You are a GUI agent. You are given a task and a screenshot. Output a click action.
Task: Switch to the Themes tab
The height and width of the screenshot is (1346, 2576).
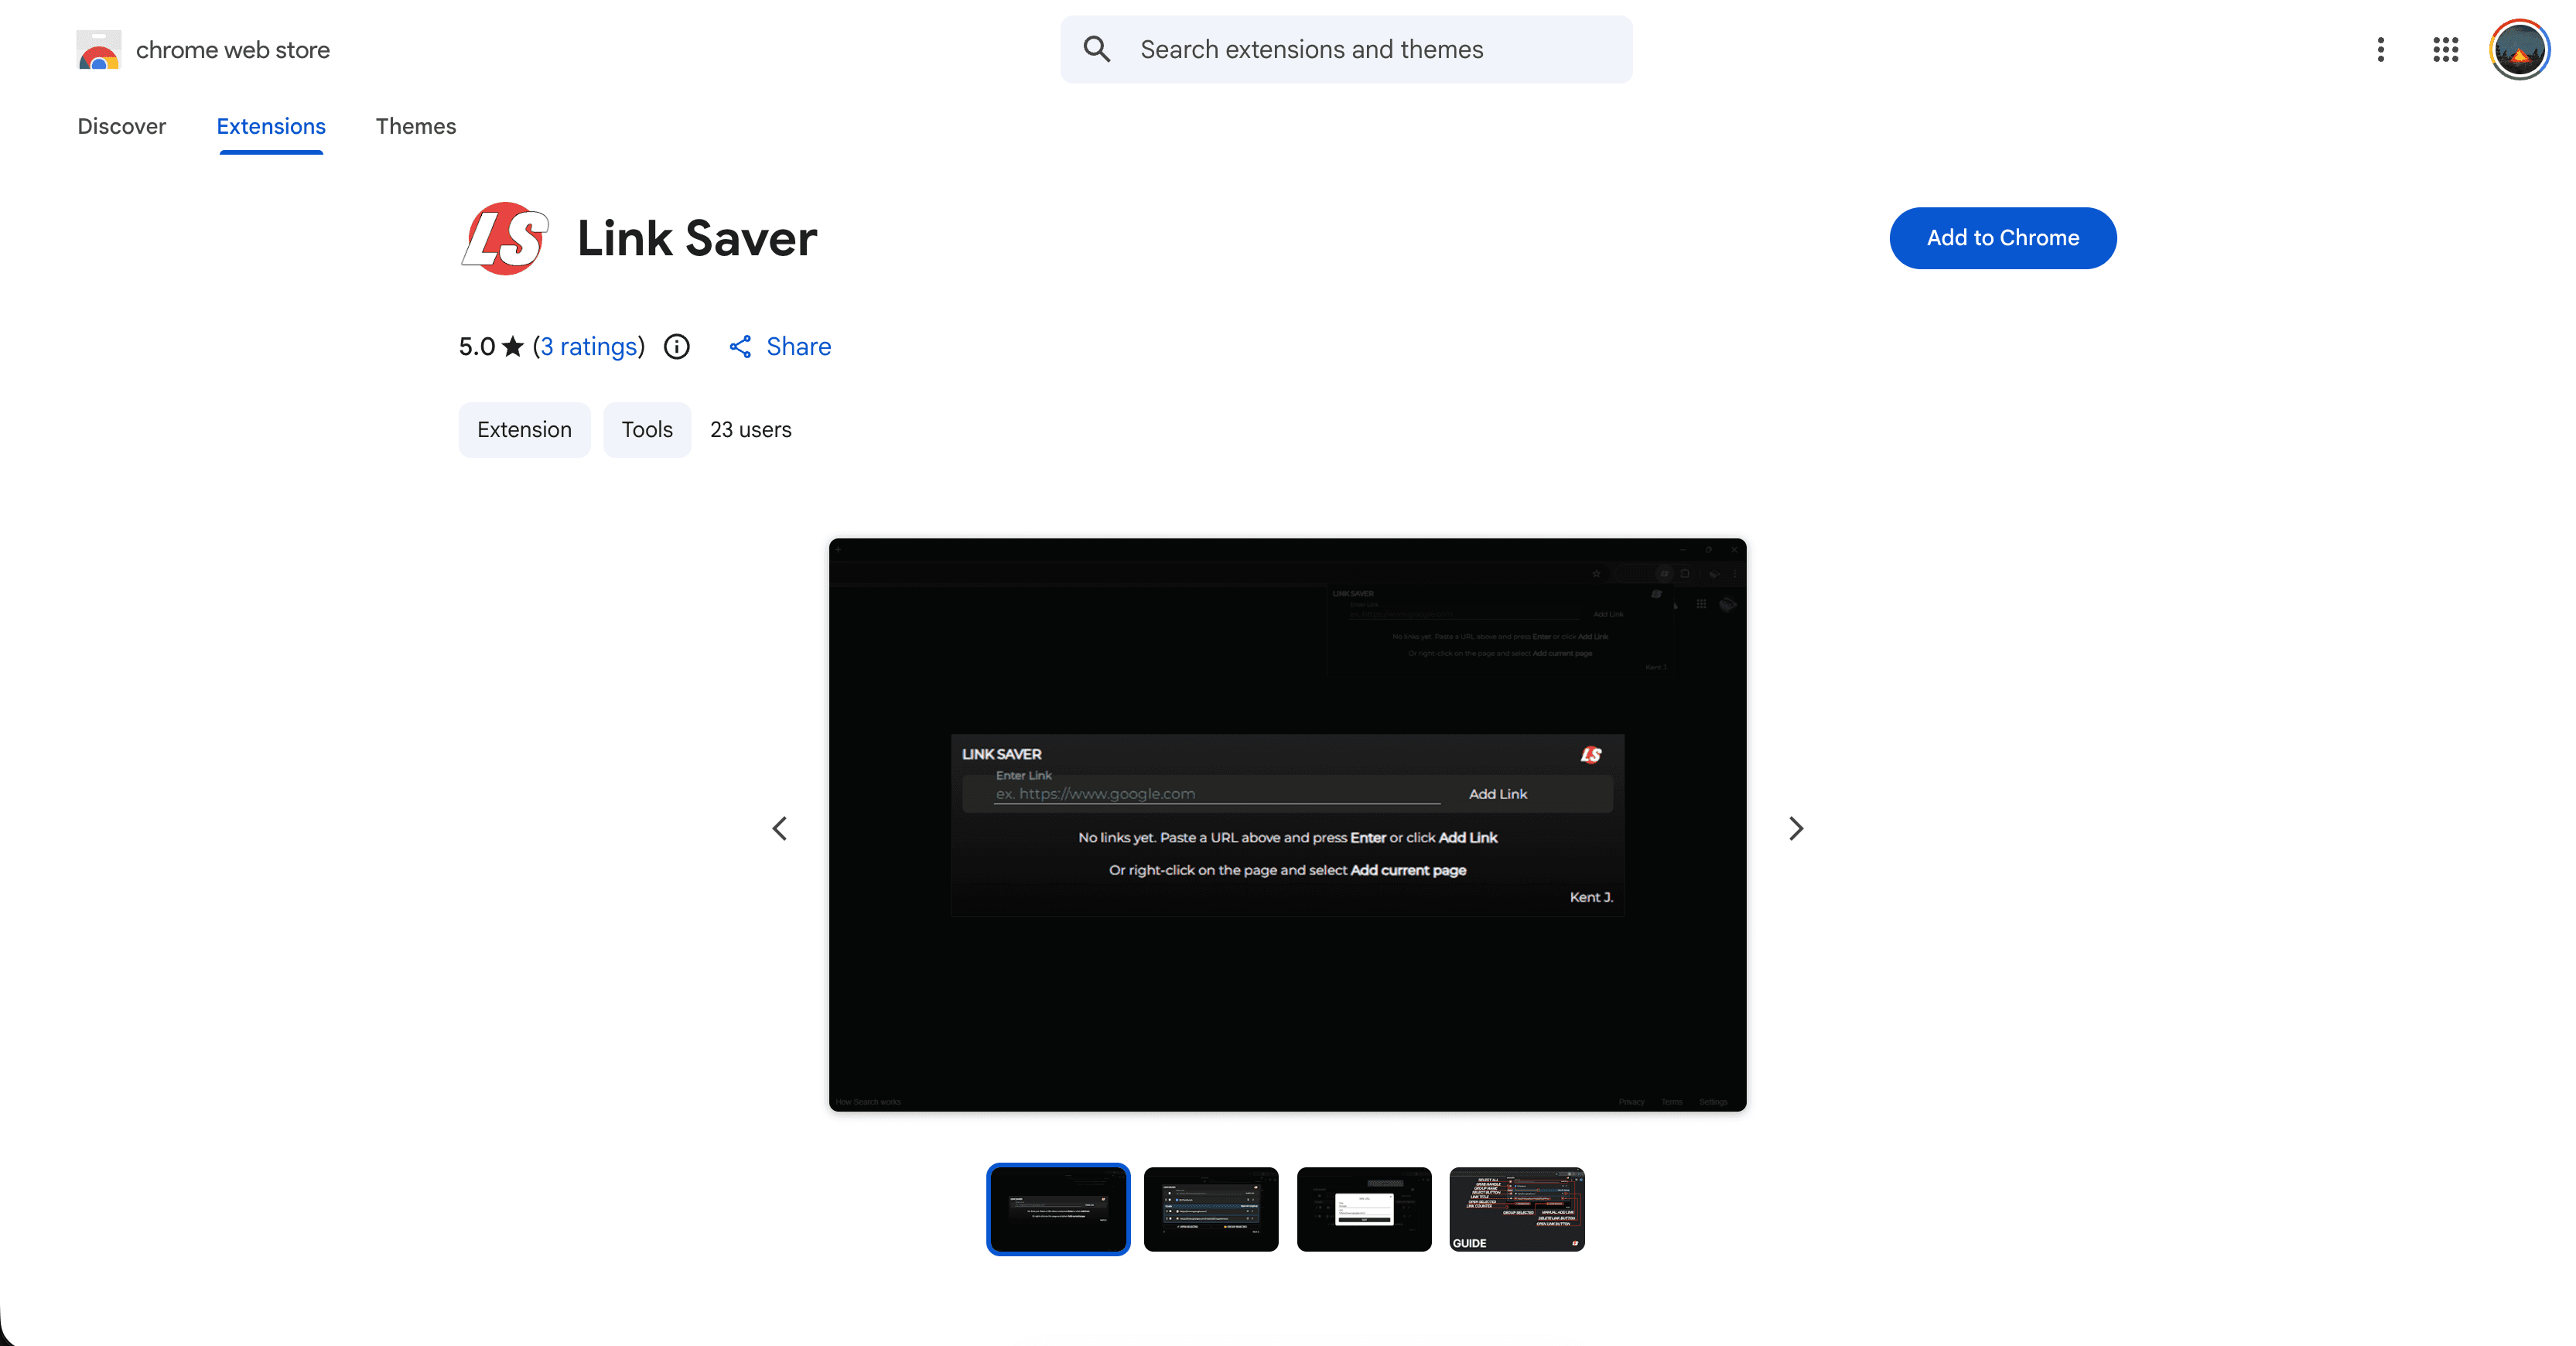(x=416, y=126)
